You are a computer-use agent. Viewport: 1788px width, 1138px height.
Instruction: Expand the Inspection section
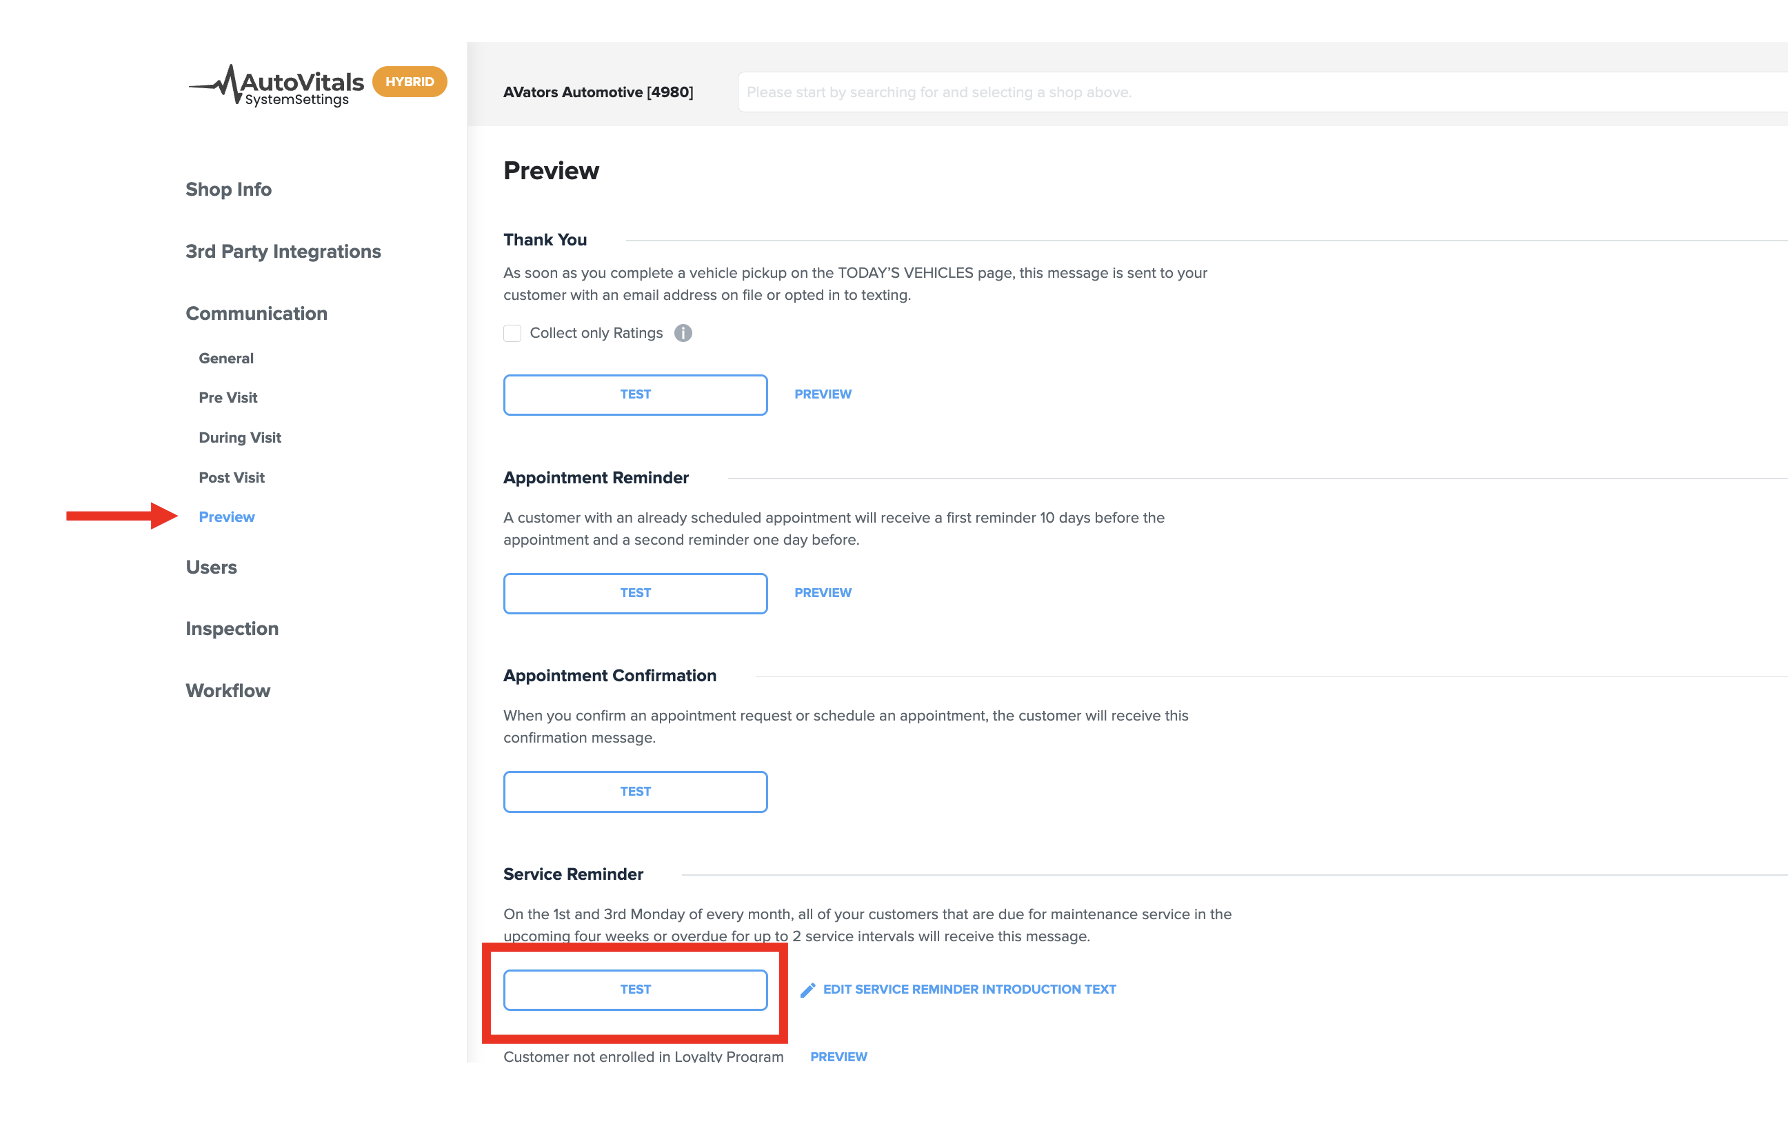pos(232,629)
